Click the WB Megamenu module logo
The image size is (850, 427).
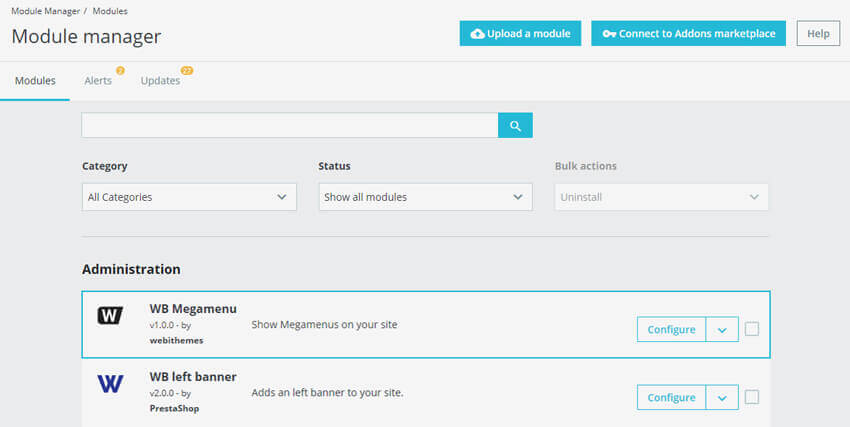[110, 316]
